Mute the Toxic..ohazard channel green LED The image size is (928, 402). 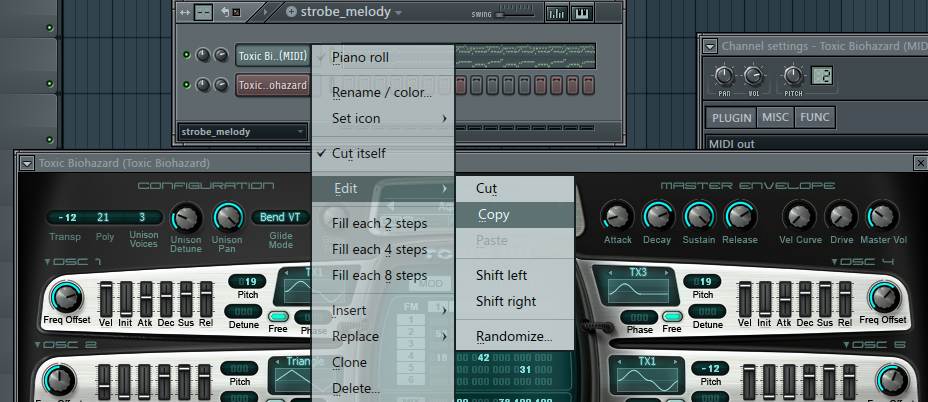tap(187, 85)
